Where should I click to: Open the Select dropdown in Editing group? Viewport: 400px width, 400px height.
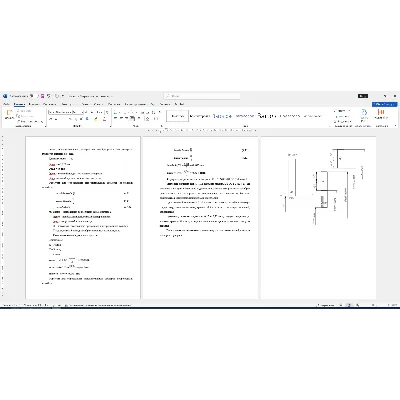342,121
